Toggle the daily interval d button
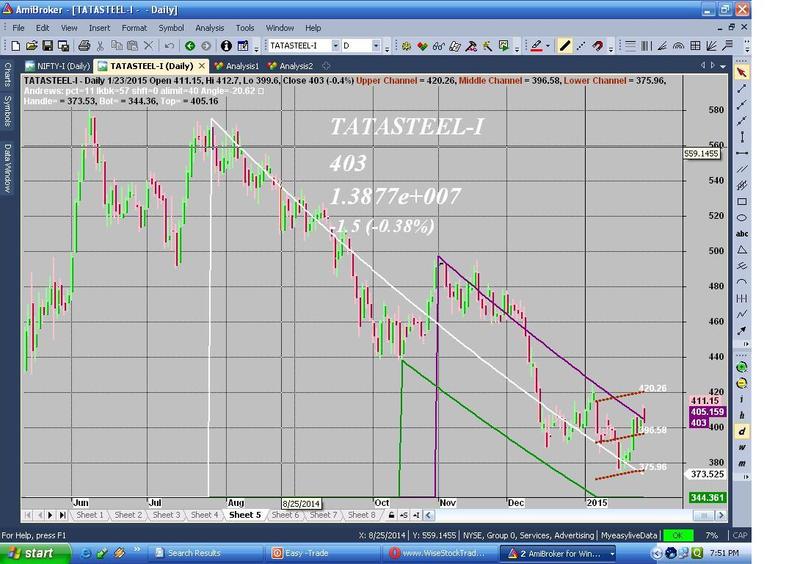 (742, 432)
